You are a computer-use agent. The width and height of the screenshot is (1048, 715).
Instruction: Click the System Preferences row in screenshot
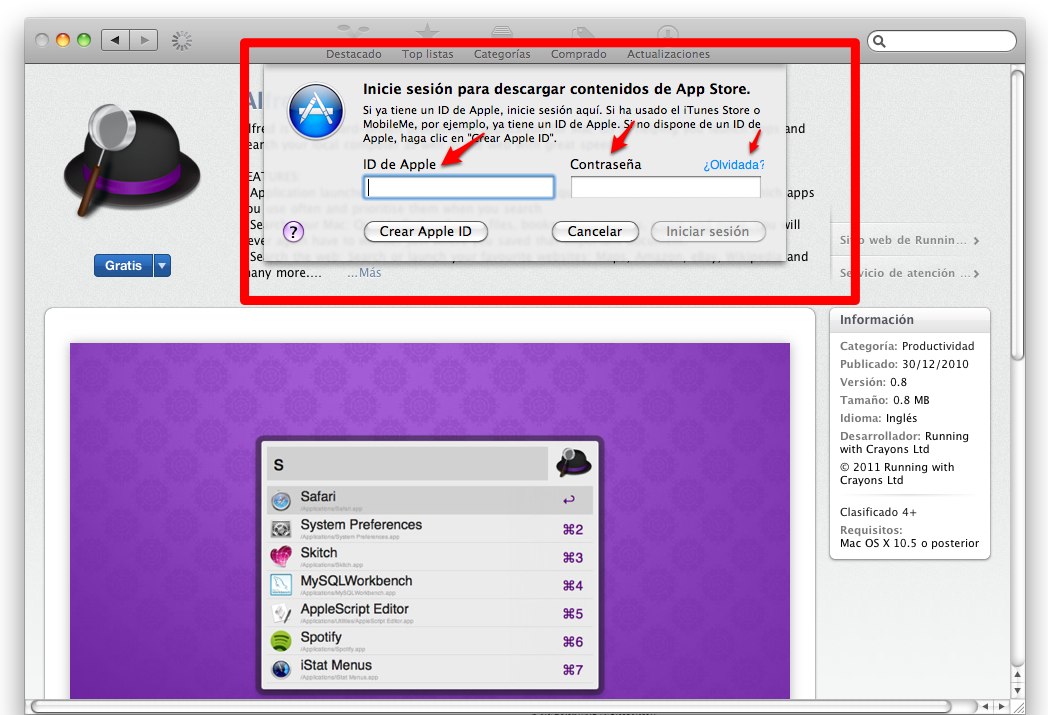[x=430, y=529]
